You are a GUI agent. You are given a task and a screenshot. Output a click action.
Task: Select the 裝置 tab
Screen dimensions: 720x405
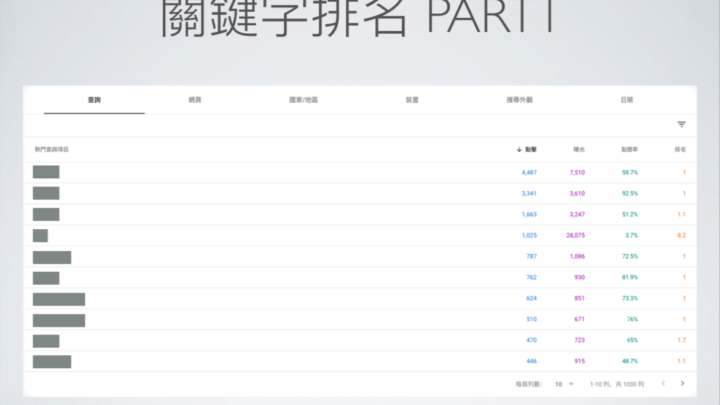[x=410, y=101]
